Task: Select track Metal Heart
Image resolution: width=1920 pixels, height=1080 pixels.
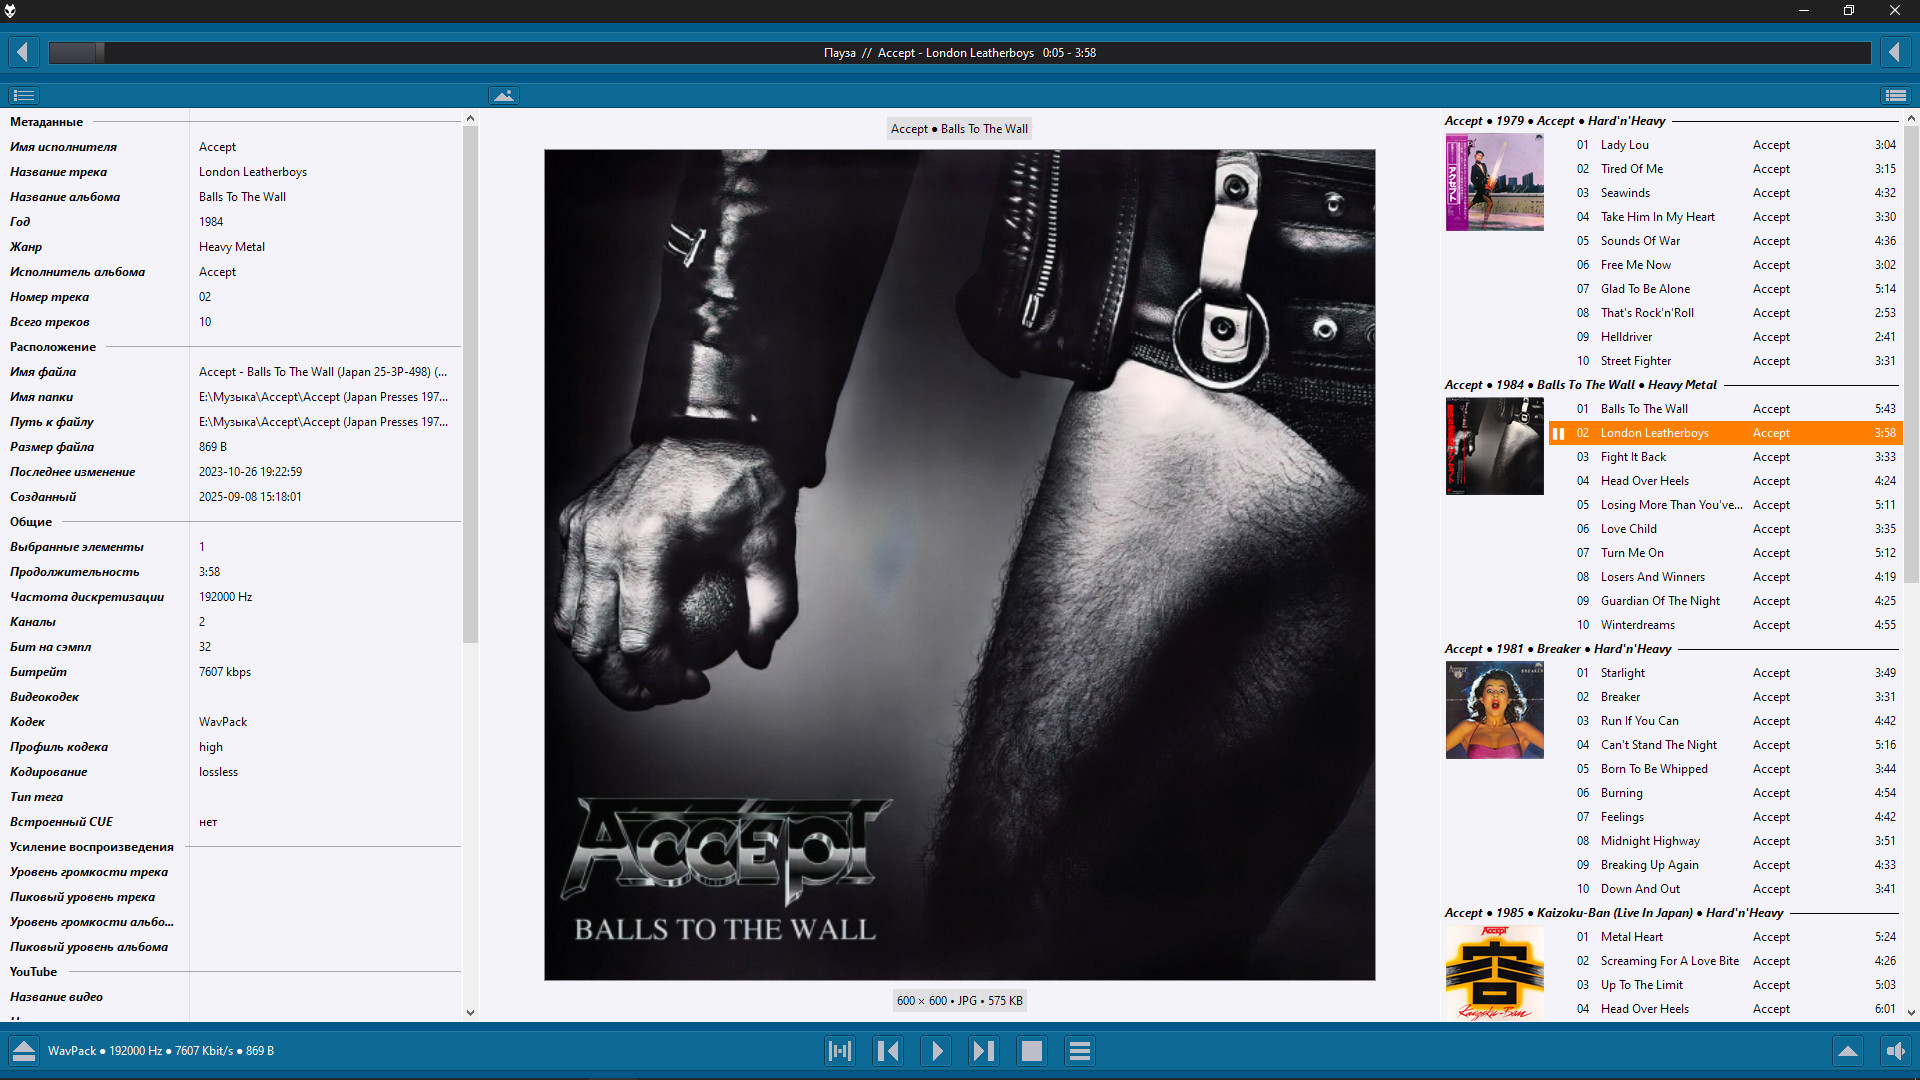Action: click(1725, 937)
